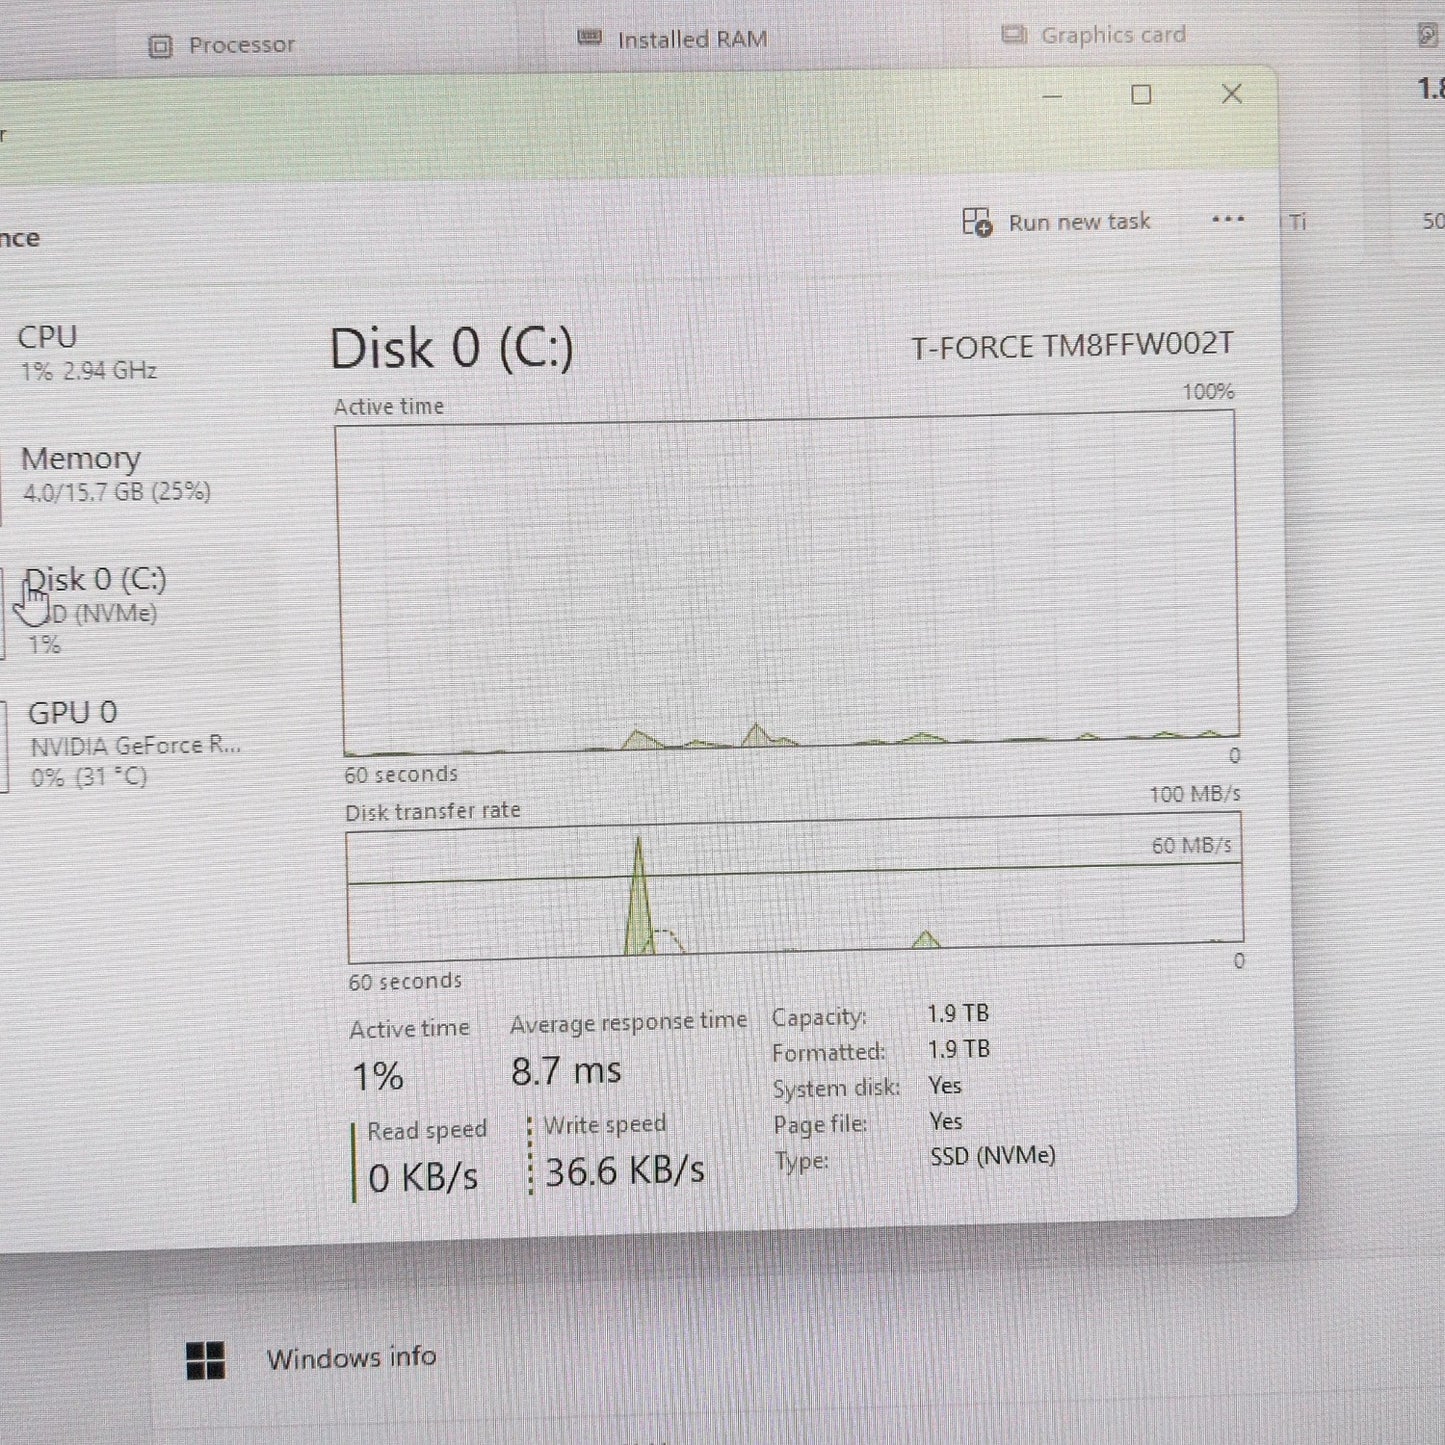Click the Windows logo beside Windows info
The height and width of the screenshot is (1445, 1445).
pos(206,1360)
